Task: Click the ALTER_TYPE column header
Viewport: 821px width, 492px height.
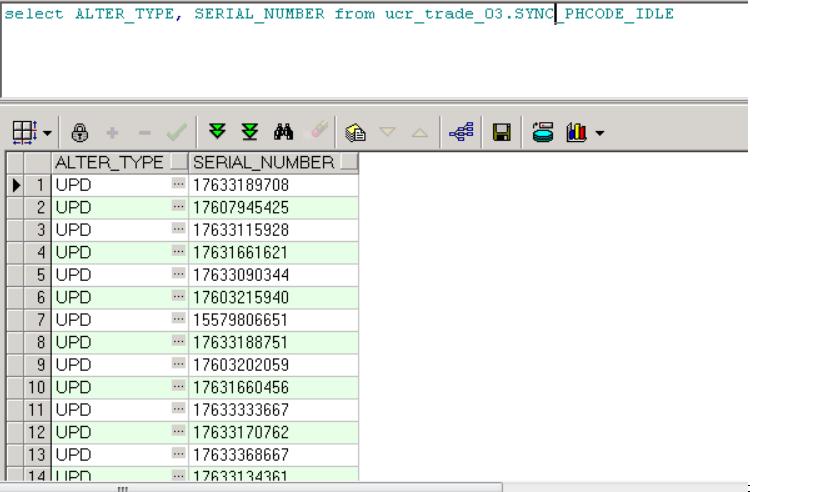Action: tap(120, 163)
